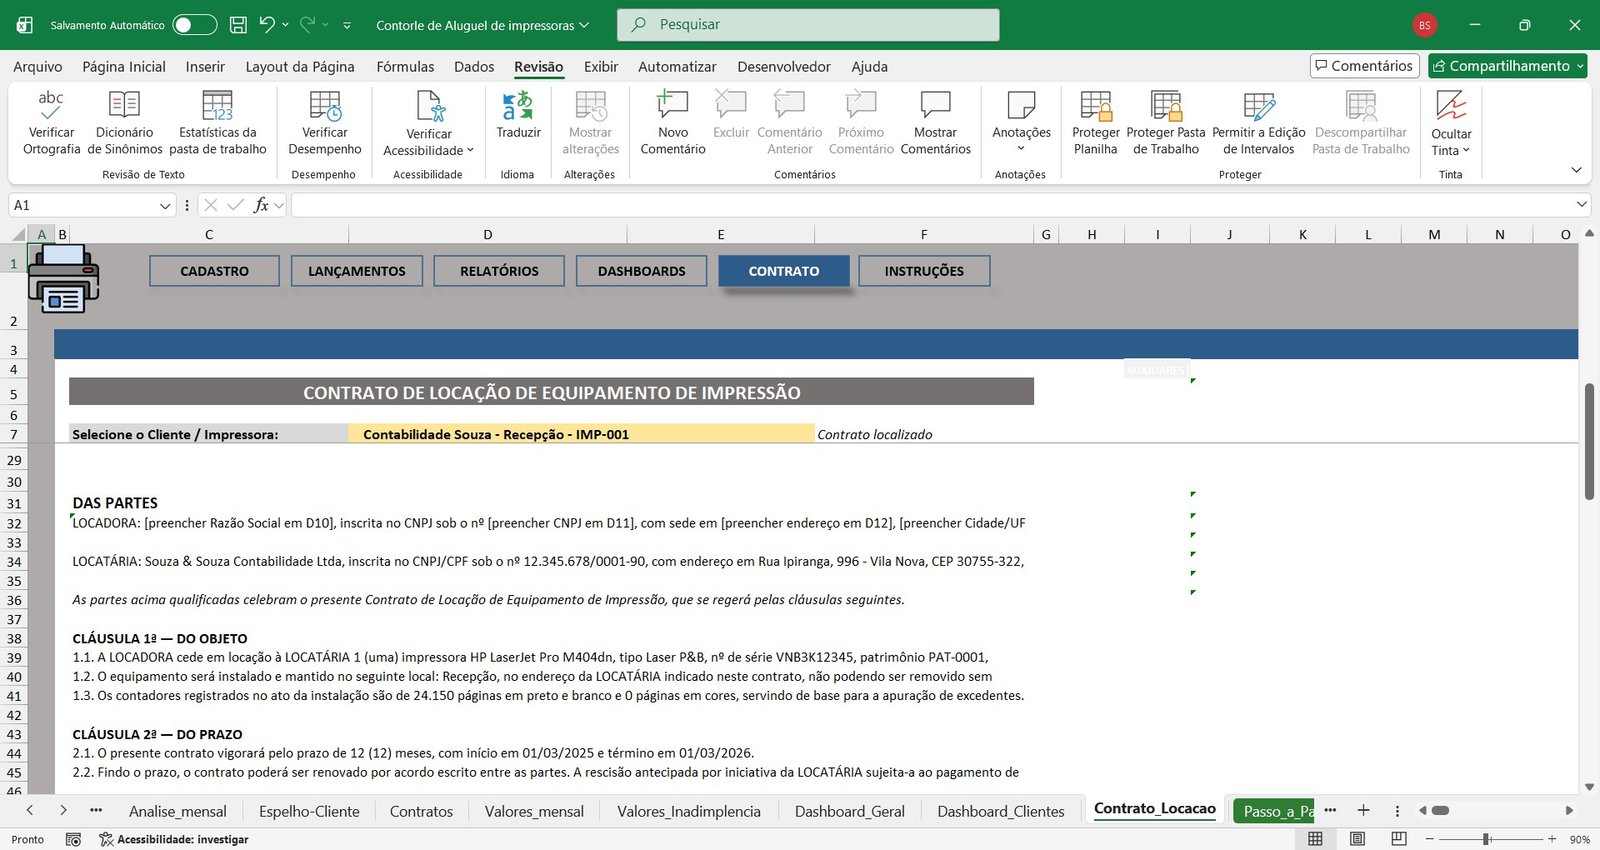
Task: Click the zoom slider handle
Action: [x=1487, y=839]
